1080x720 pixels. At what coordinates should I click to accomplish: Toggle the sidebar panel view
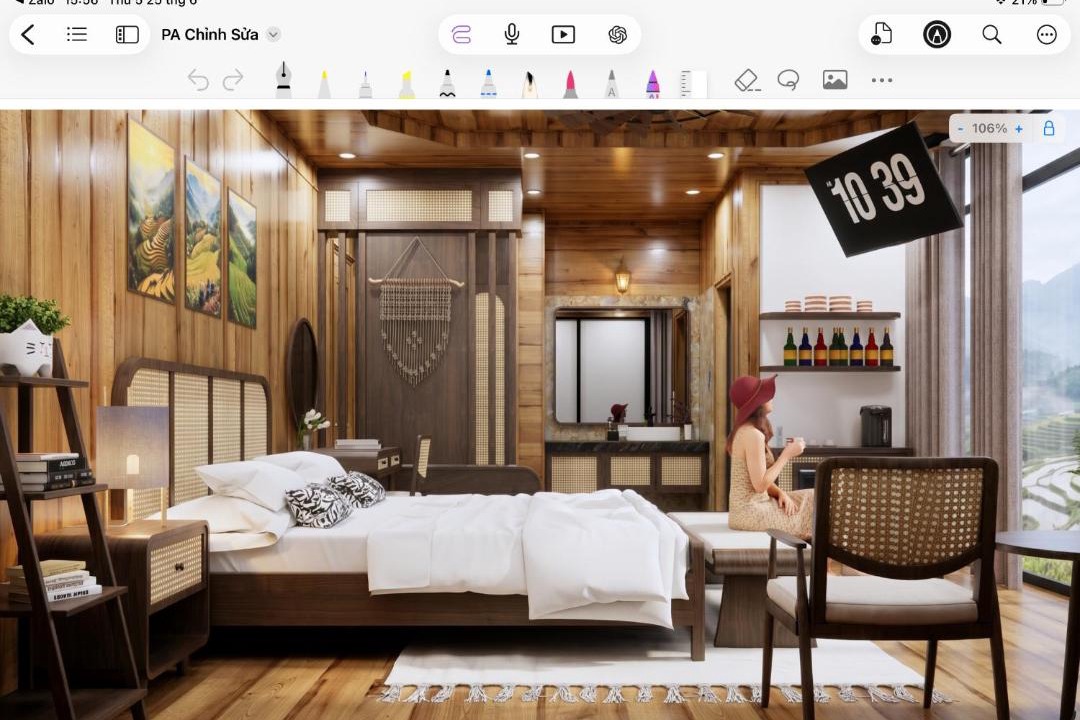point(127,34)
